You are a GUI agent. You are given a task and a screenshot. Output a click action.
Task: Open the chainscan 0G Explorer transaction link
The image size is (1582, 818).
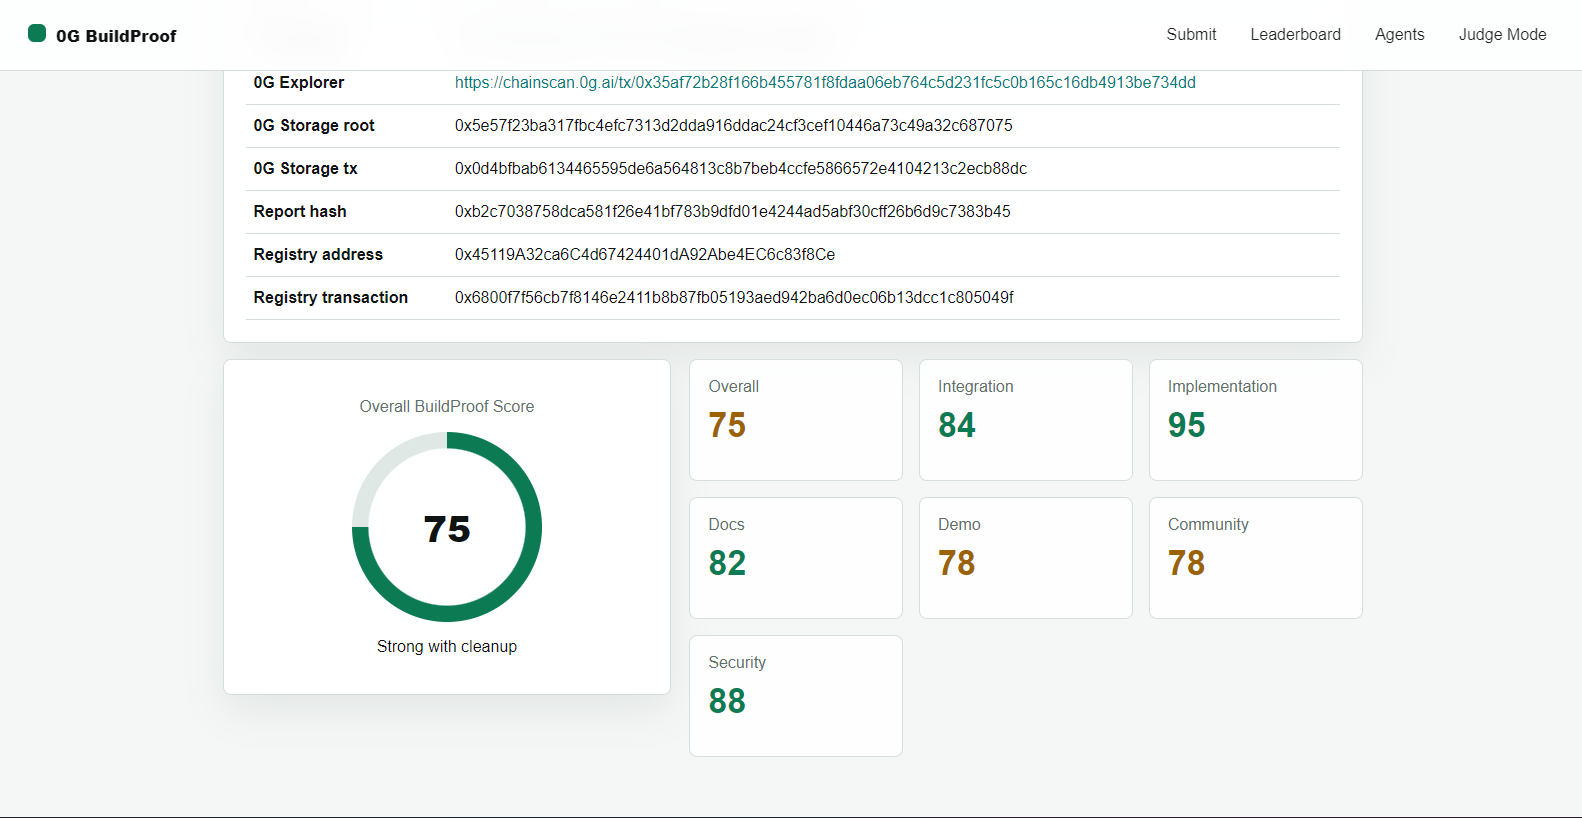(x=825, y=83)
